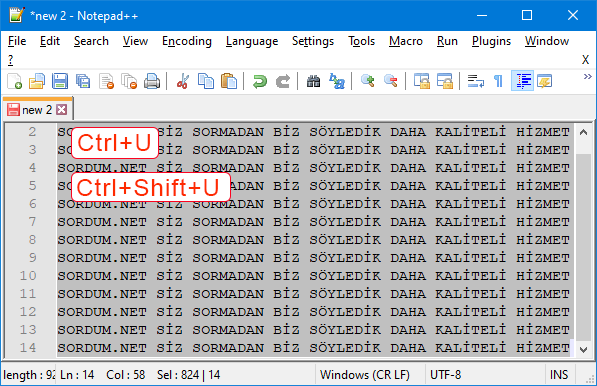Click SORDUM.NET text on line 12
The width and height of the screenshot is (597, 386).
[102, 312]
